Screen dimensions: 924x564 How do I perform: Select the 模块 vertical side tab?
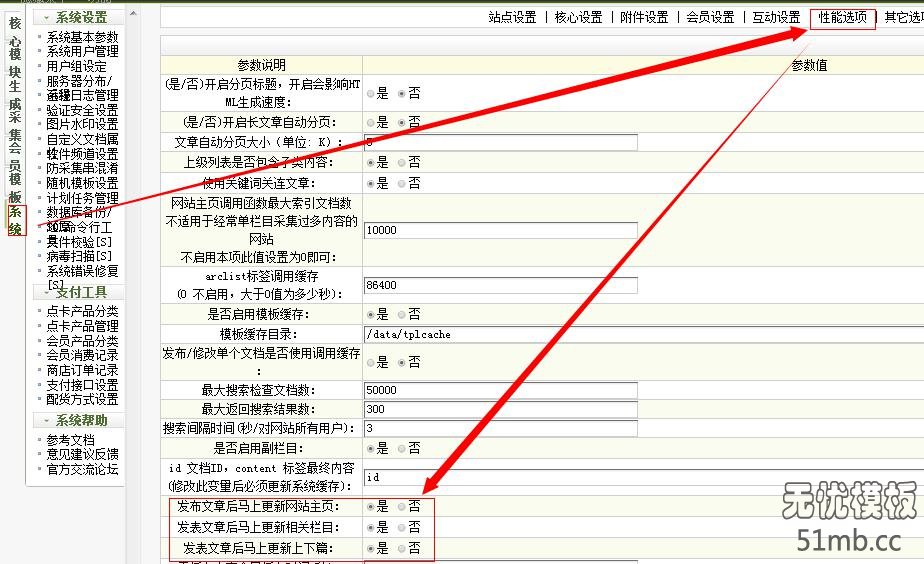[x=15, y=62]
